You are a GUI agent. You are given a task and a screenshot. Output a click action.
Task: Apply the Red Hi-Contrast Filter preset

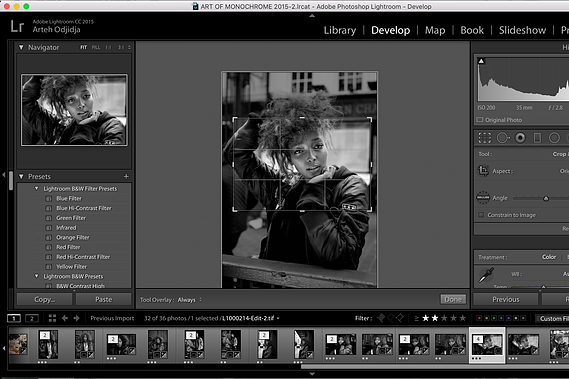click(x=83, y=257)
